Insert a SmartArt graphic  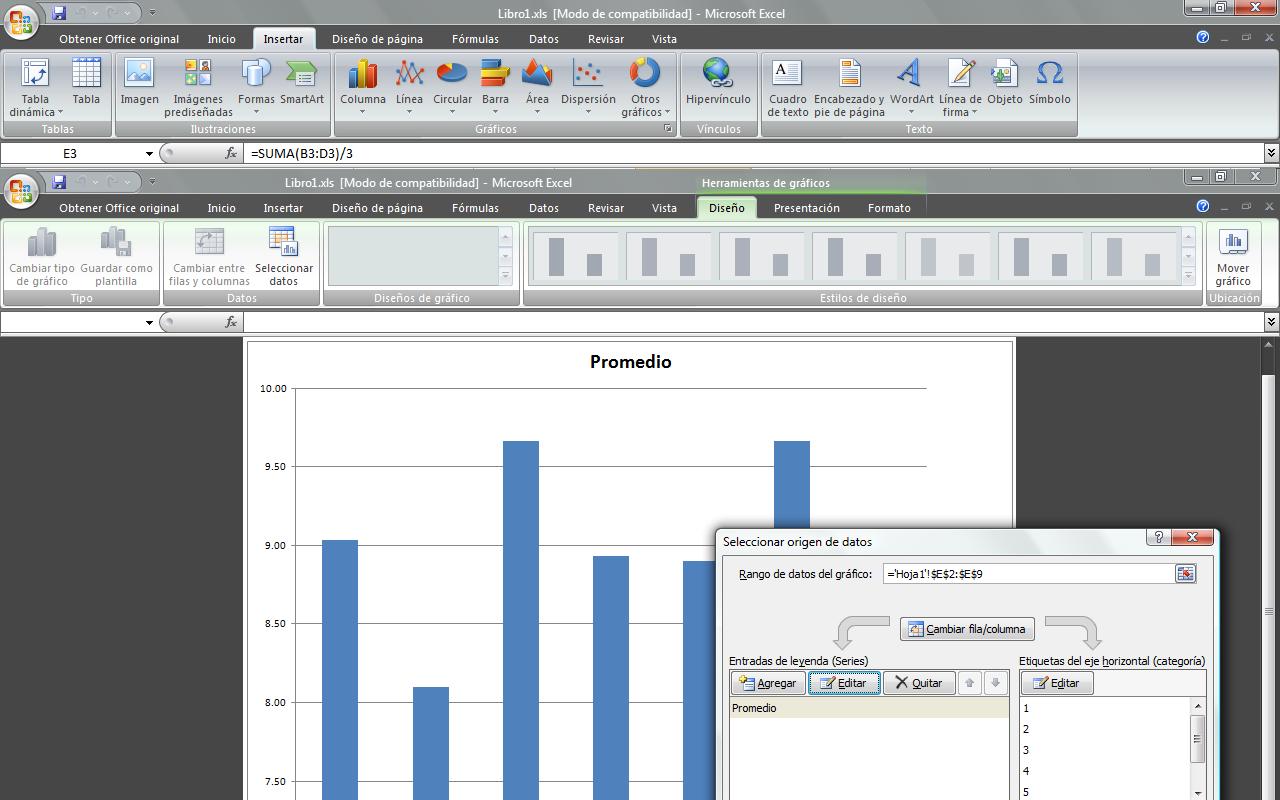[301, 82]
